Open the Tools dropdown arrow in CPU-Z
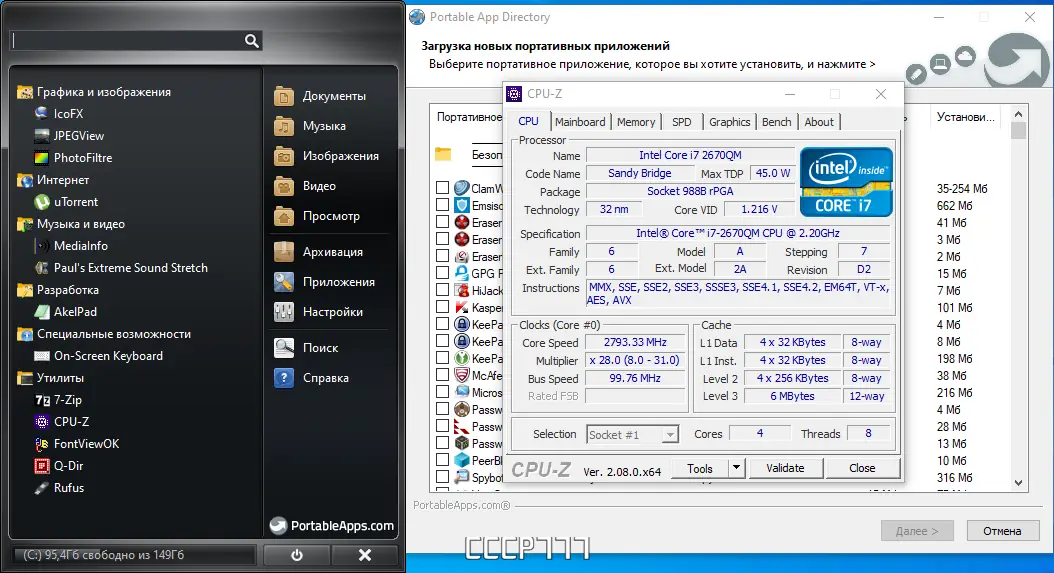The height and width of the screenshot is (573, 1054). tap(736, 468)
